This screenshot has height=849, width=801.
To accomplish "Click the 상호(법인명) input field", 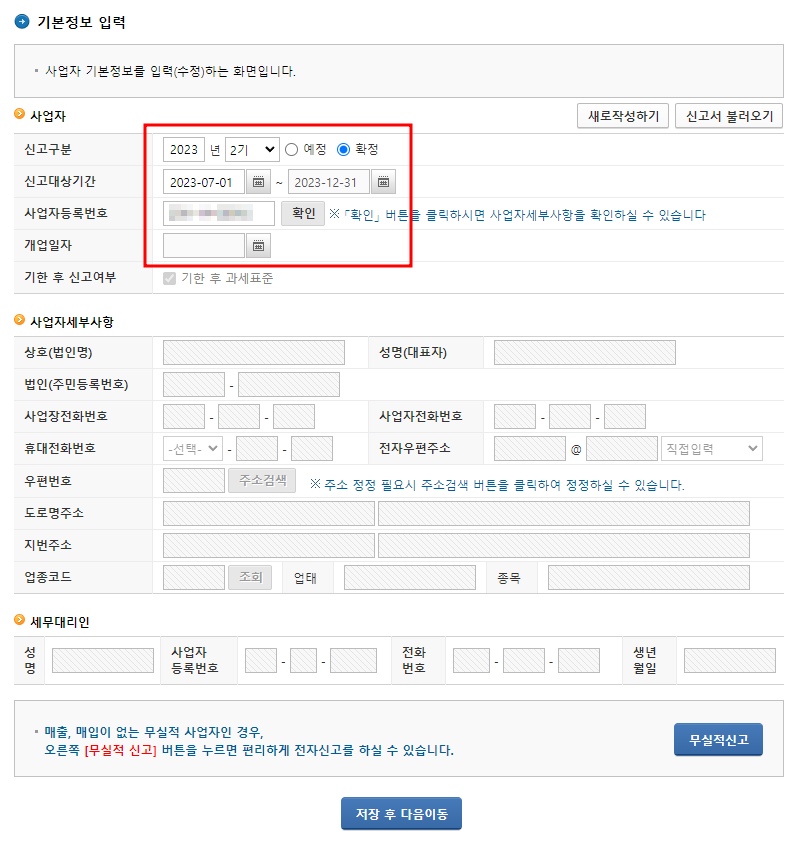I will click(x=252, y=352).
